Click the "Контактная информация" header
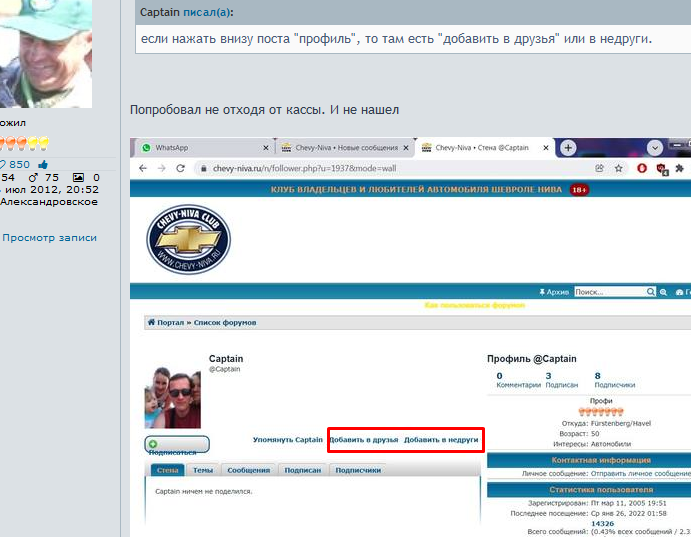This screenshot has width=691, height=537. pos(601,460)
